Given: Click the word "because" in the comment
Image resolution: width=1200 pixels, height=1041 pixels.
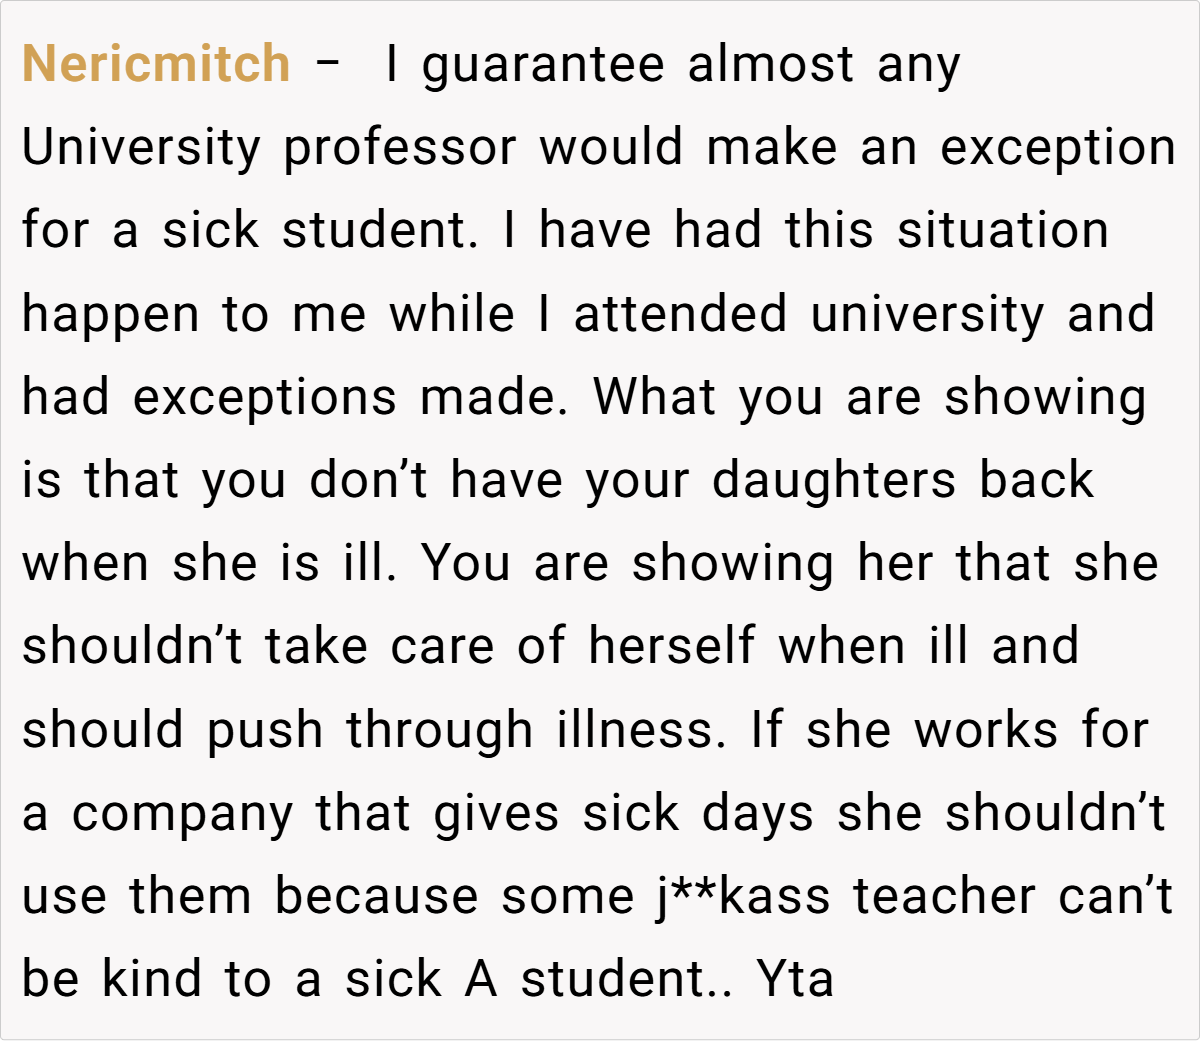Looking at the screenshot, I should (x=376, y=896).
